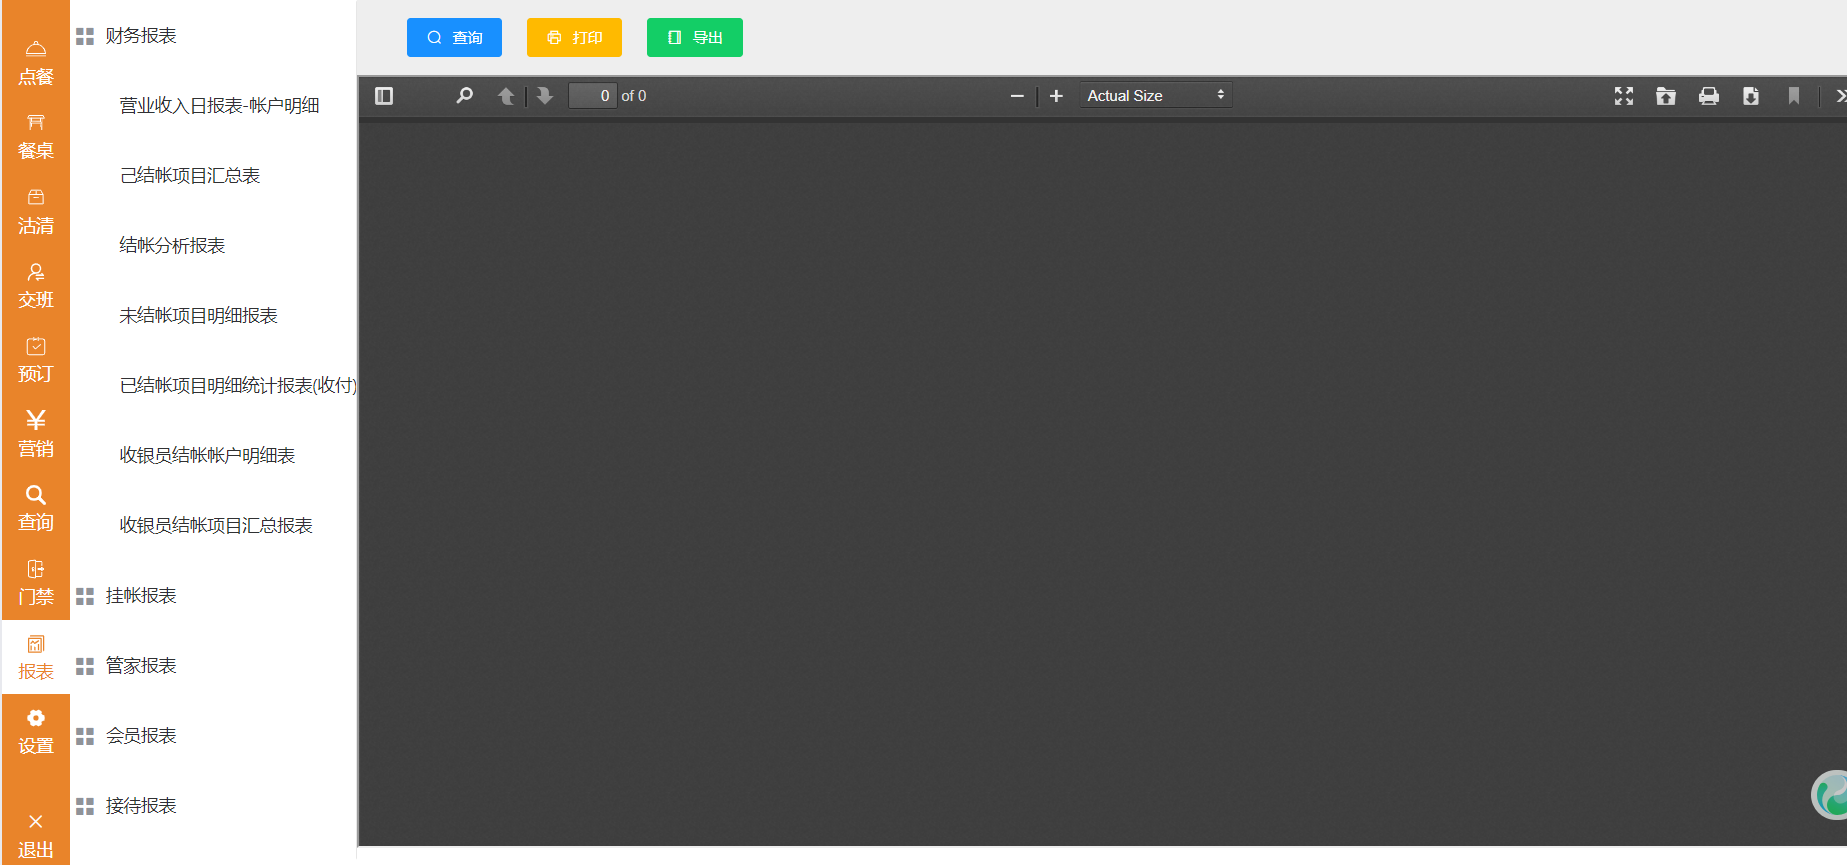Viewport: 1847px width, 865px height.
Task: Click the bookmark current view icon
Action: [1794, 96]
